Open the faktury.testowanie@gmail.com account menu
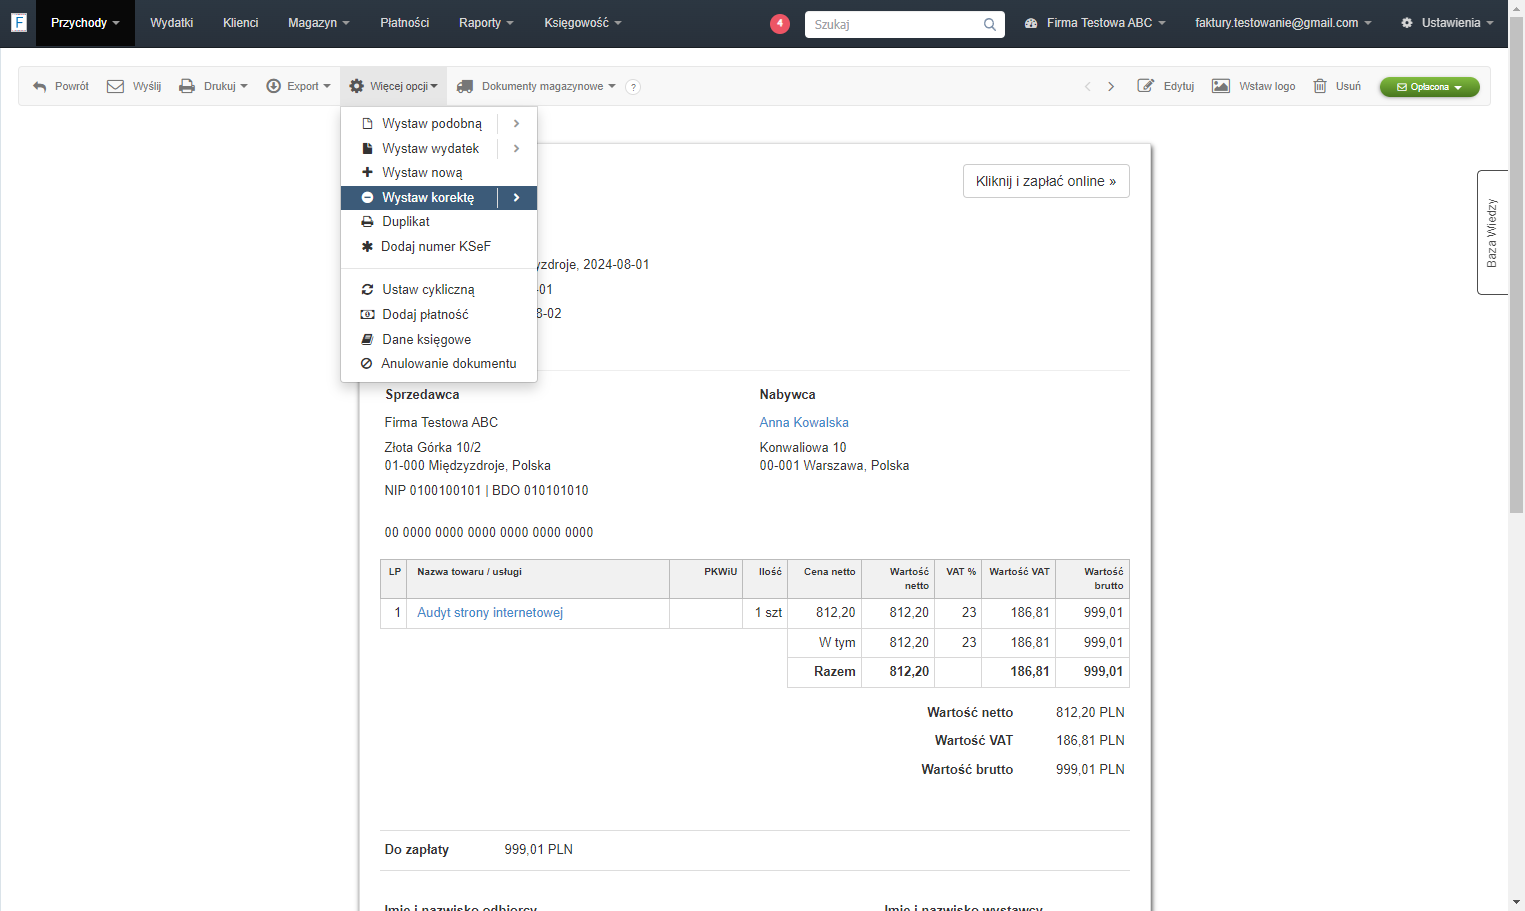This screenshot has height=911, width=1525. [1283, 23]
